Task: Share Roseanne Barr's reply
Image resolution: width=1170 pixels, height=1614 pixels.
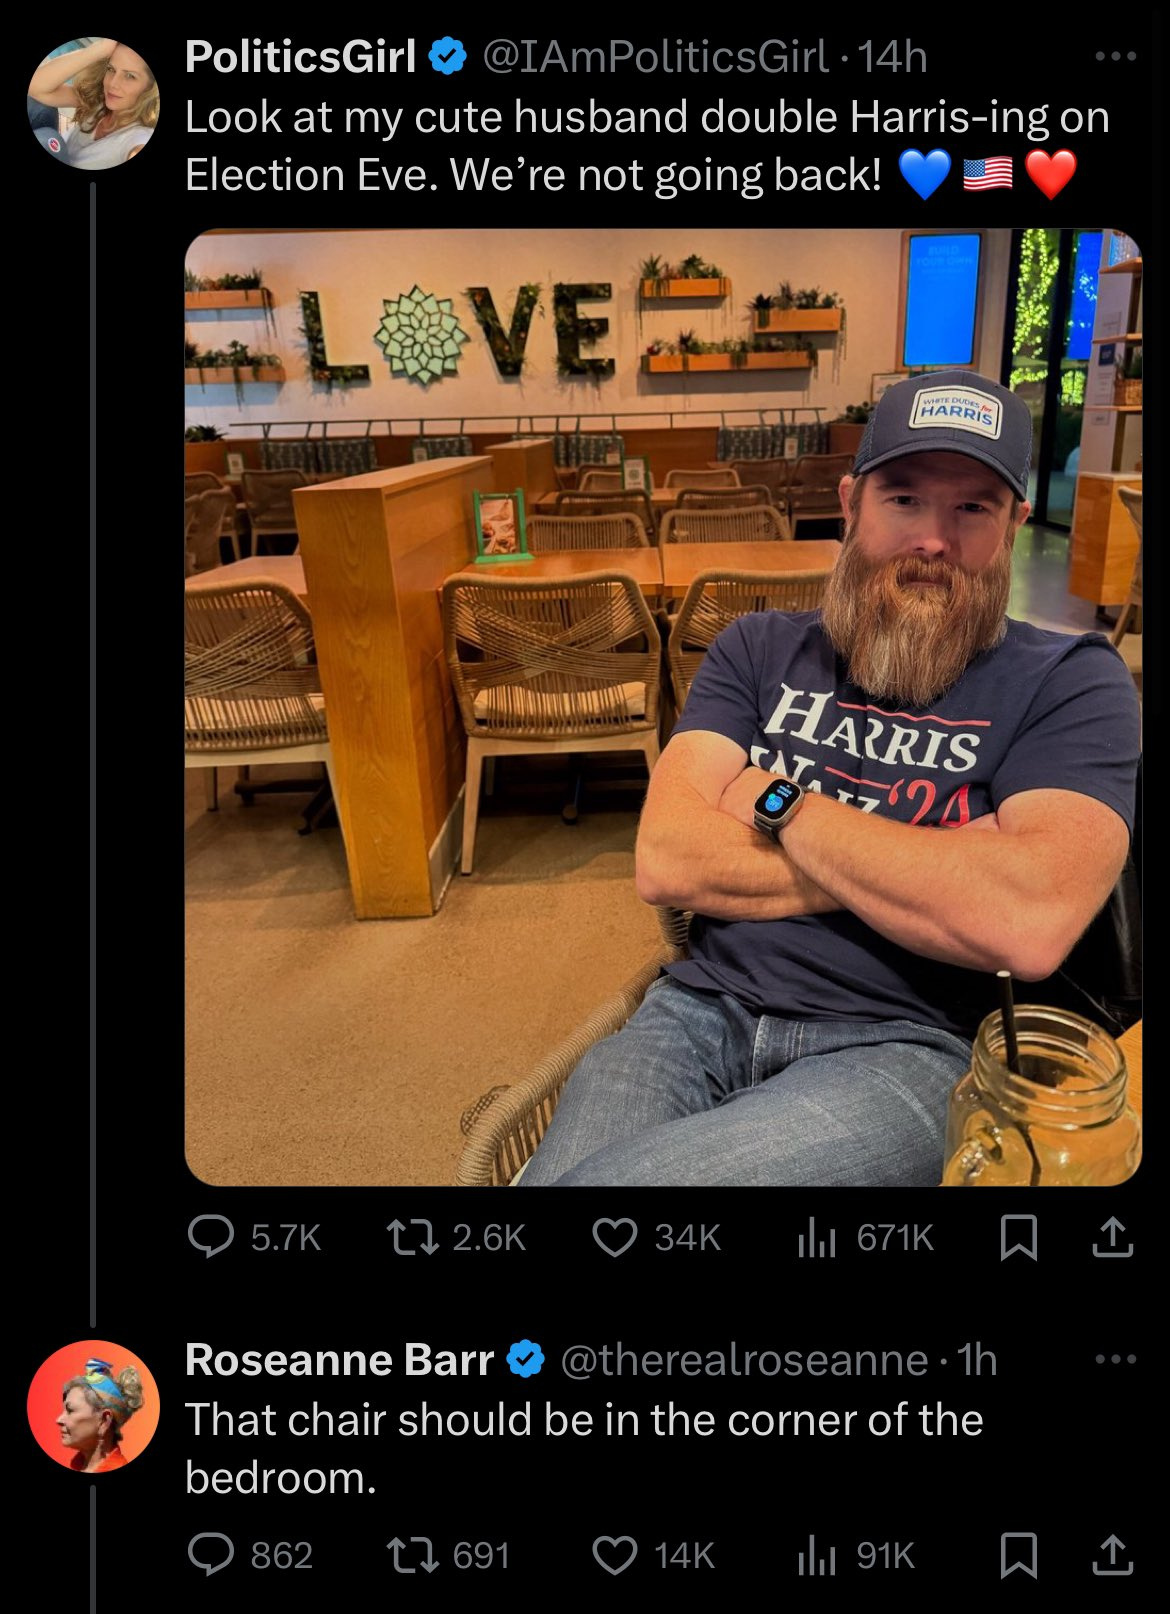Action: [x=1112, y=1555]
